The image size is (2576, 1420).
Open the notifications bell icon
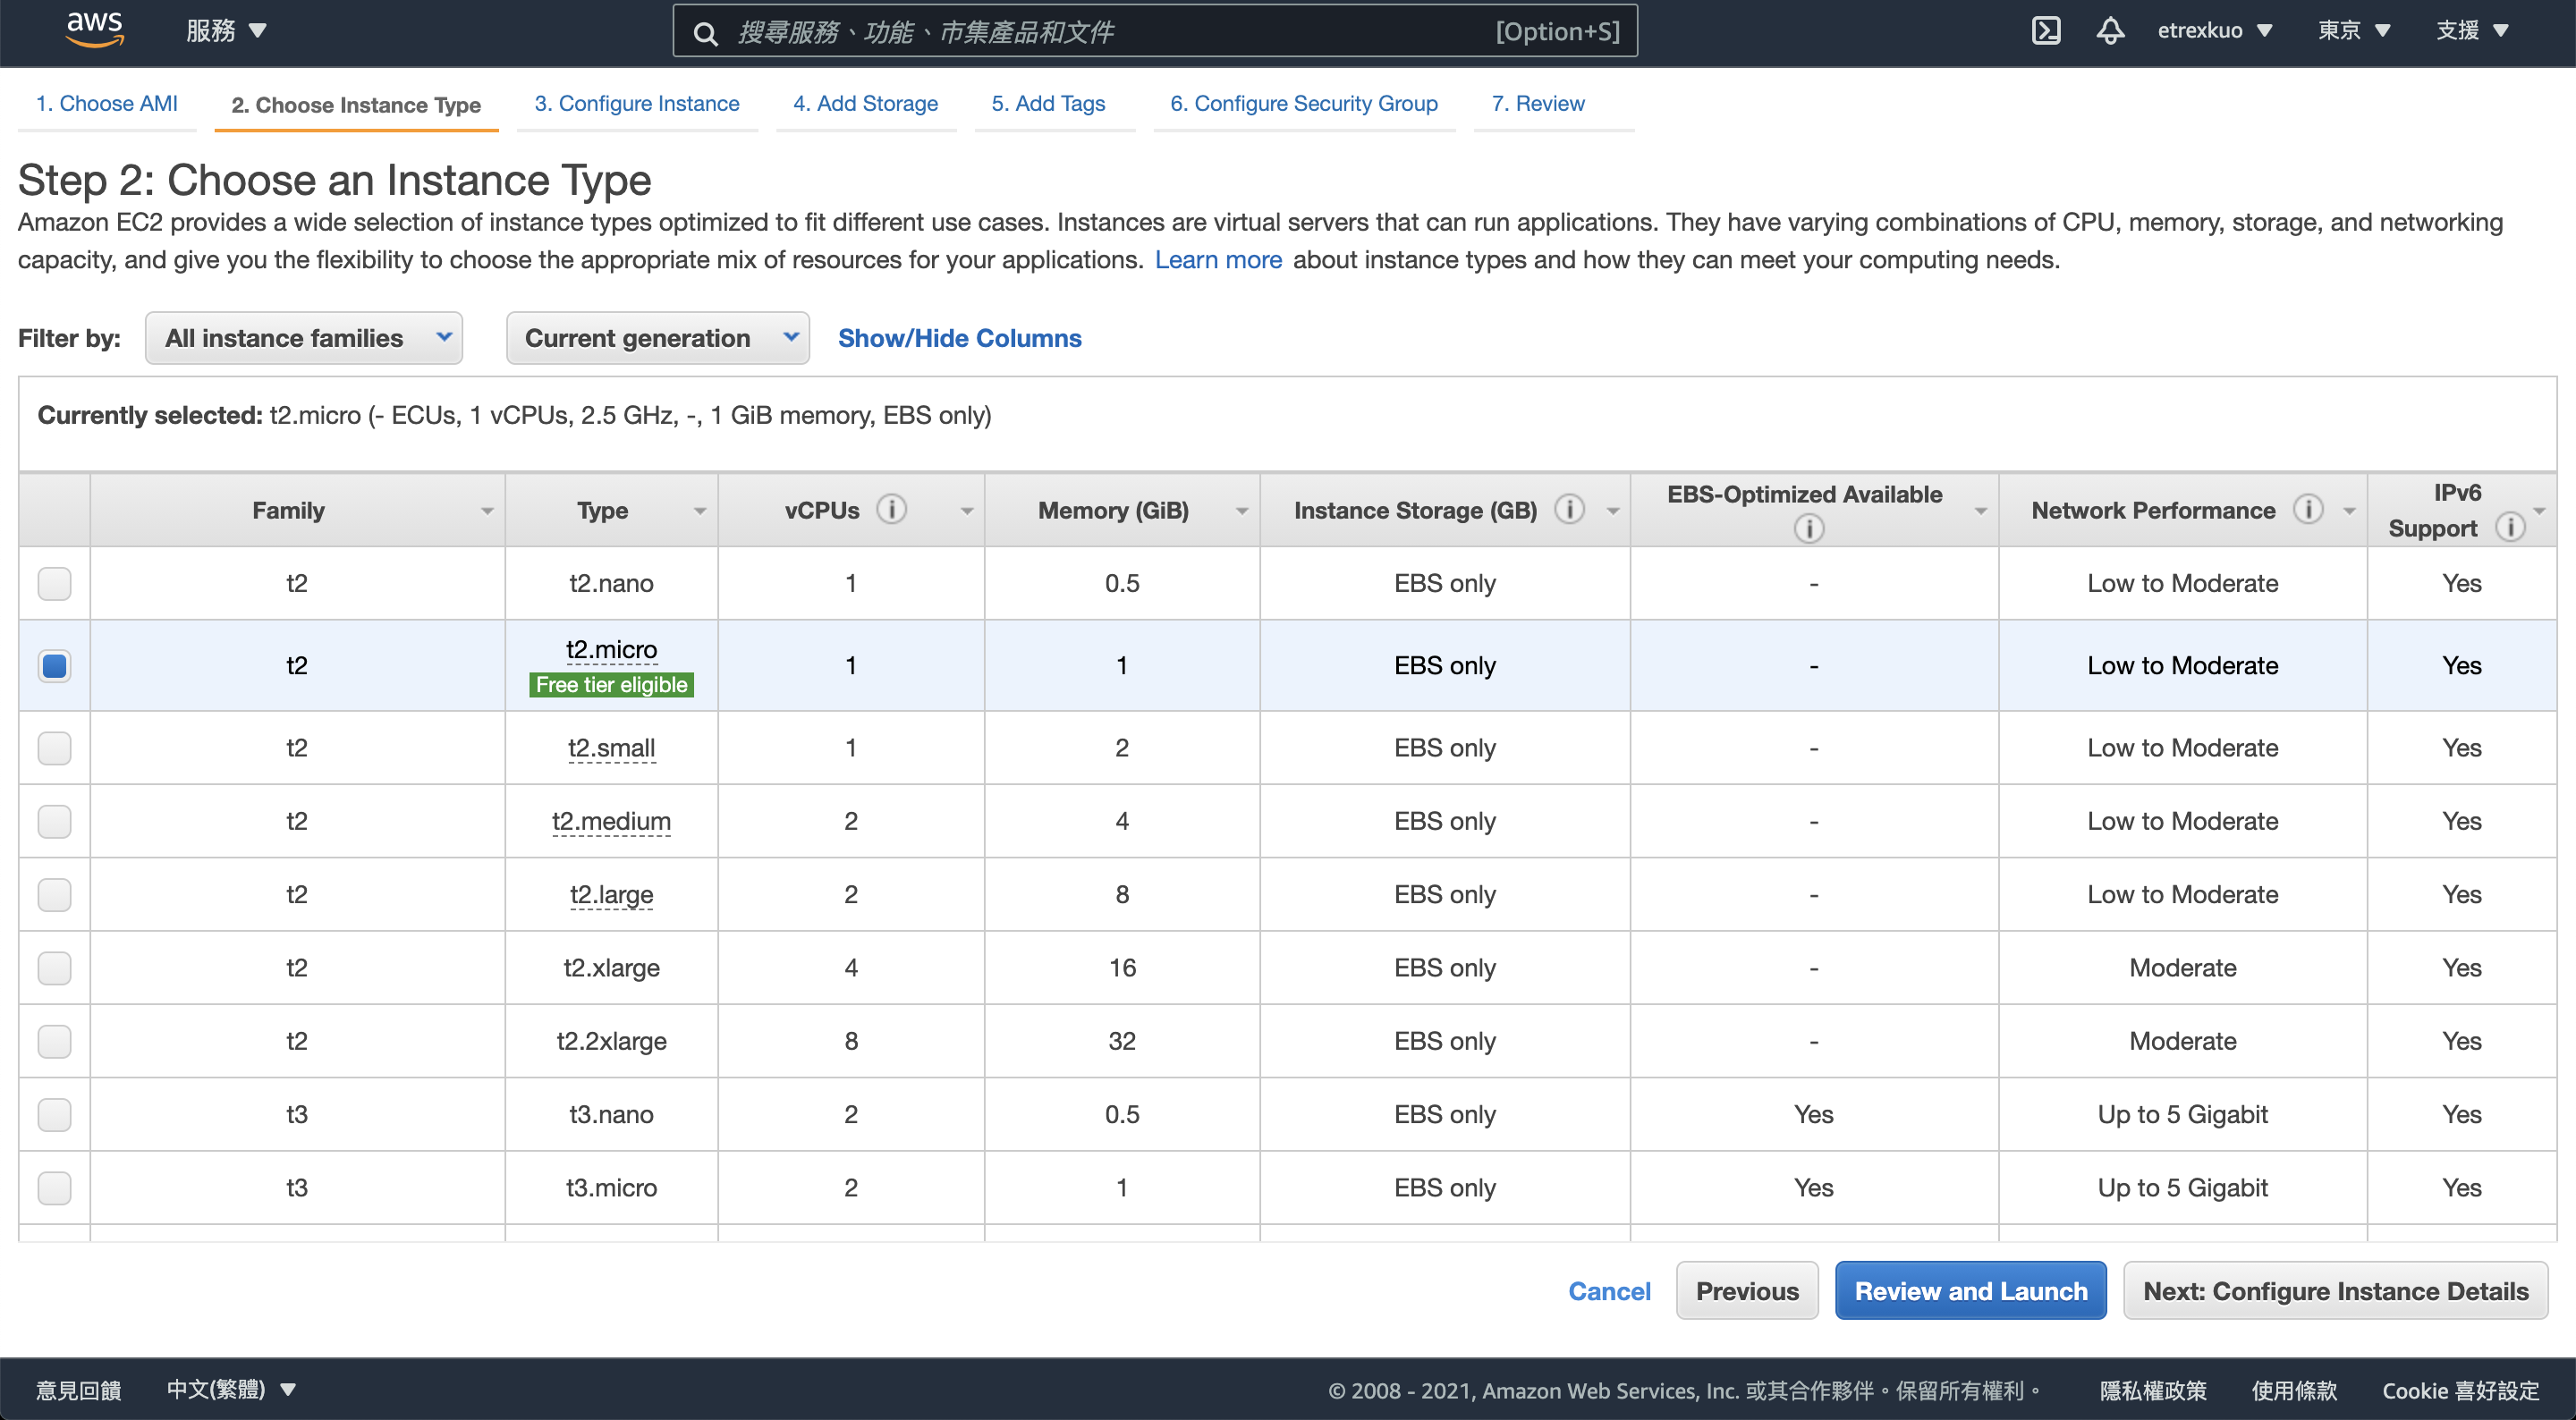(2110, 31)
